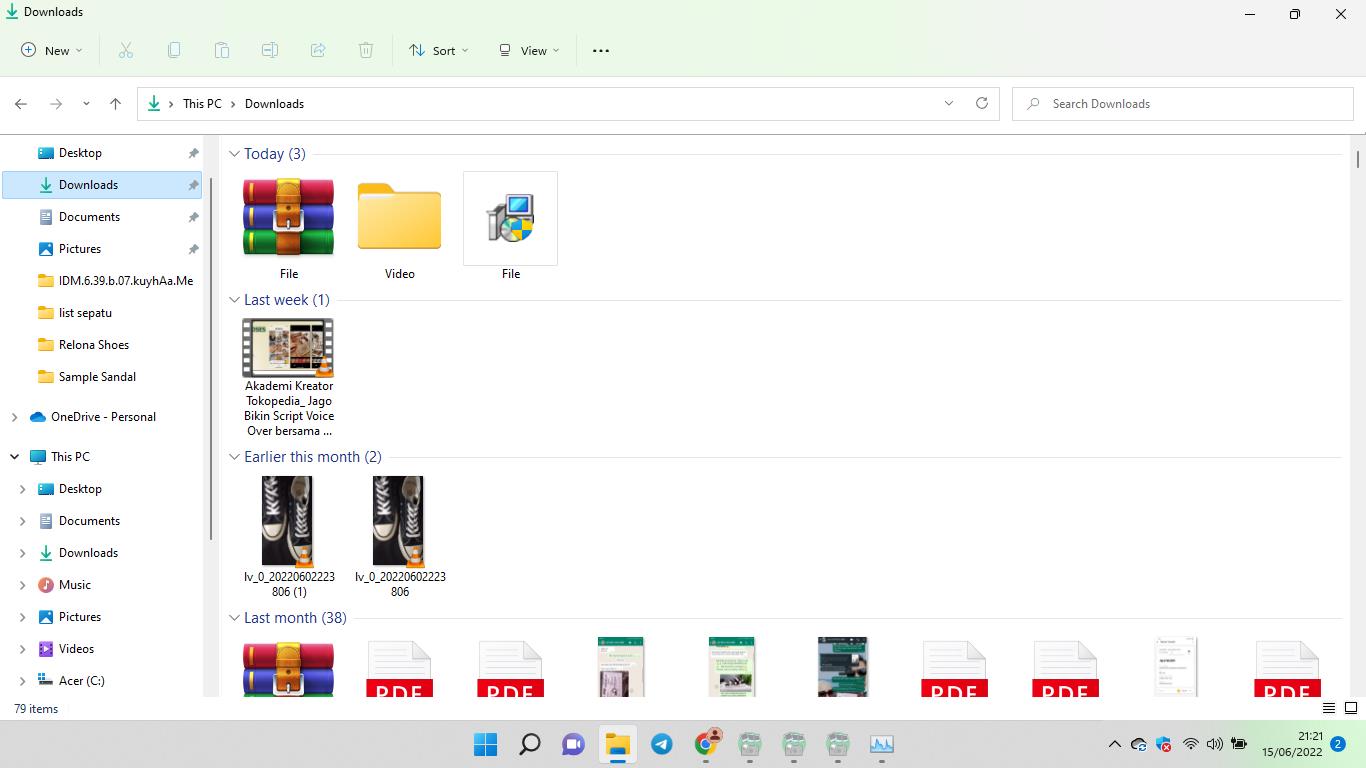This screenshot has height=768, width=1366.
Task: Collapse the Today group
Action: coord(234,154)
